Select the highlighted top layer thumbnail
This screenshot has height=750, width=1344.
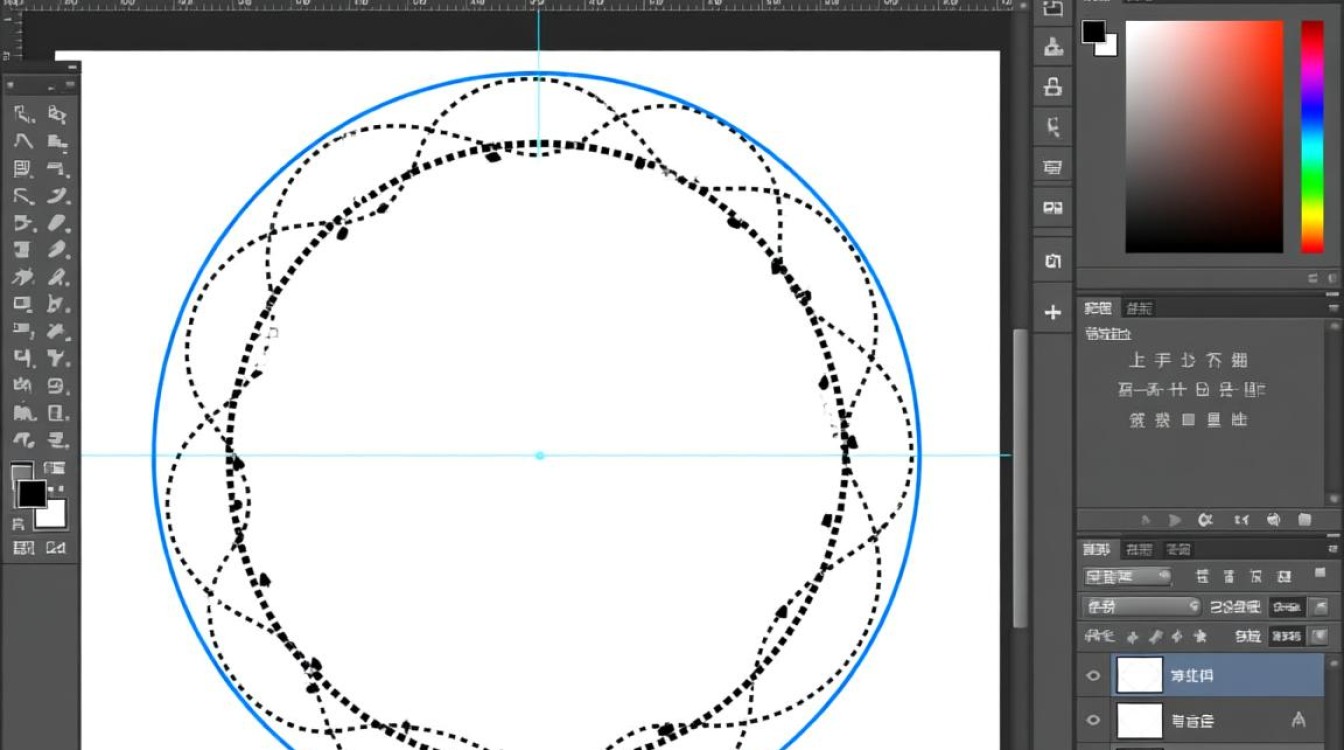[x=1139, y=676]
